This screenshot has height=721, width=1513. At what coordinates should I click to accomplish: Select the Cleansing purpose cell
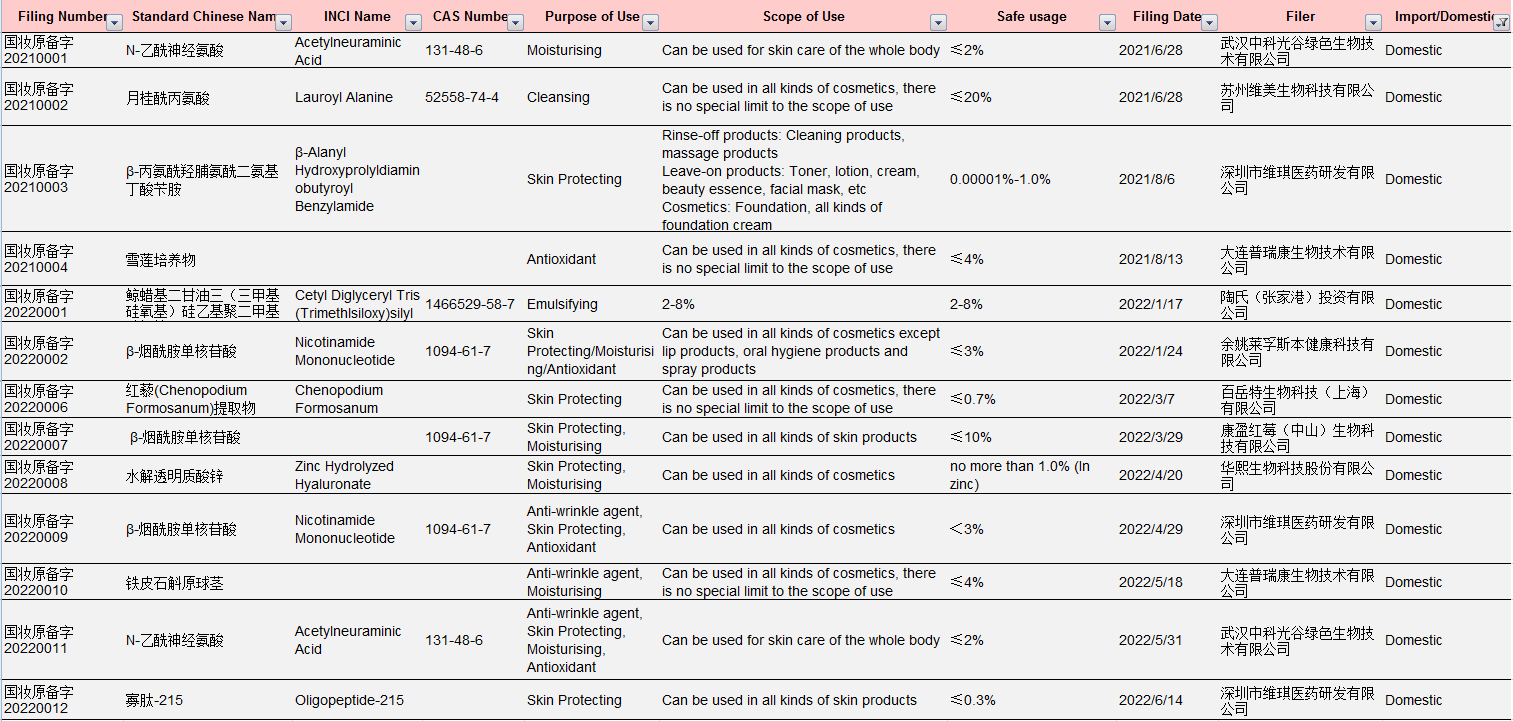click(x=558, y=97)
